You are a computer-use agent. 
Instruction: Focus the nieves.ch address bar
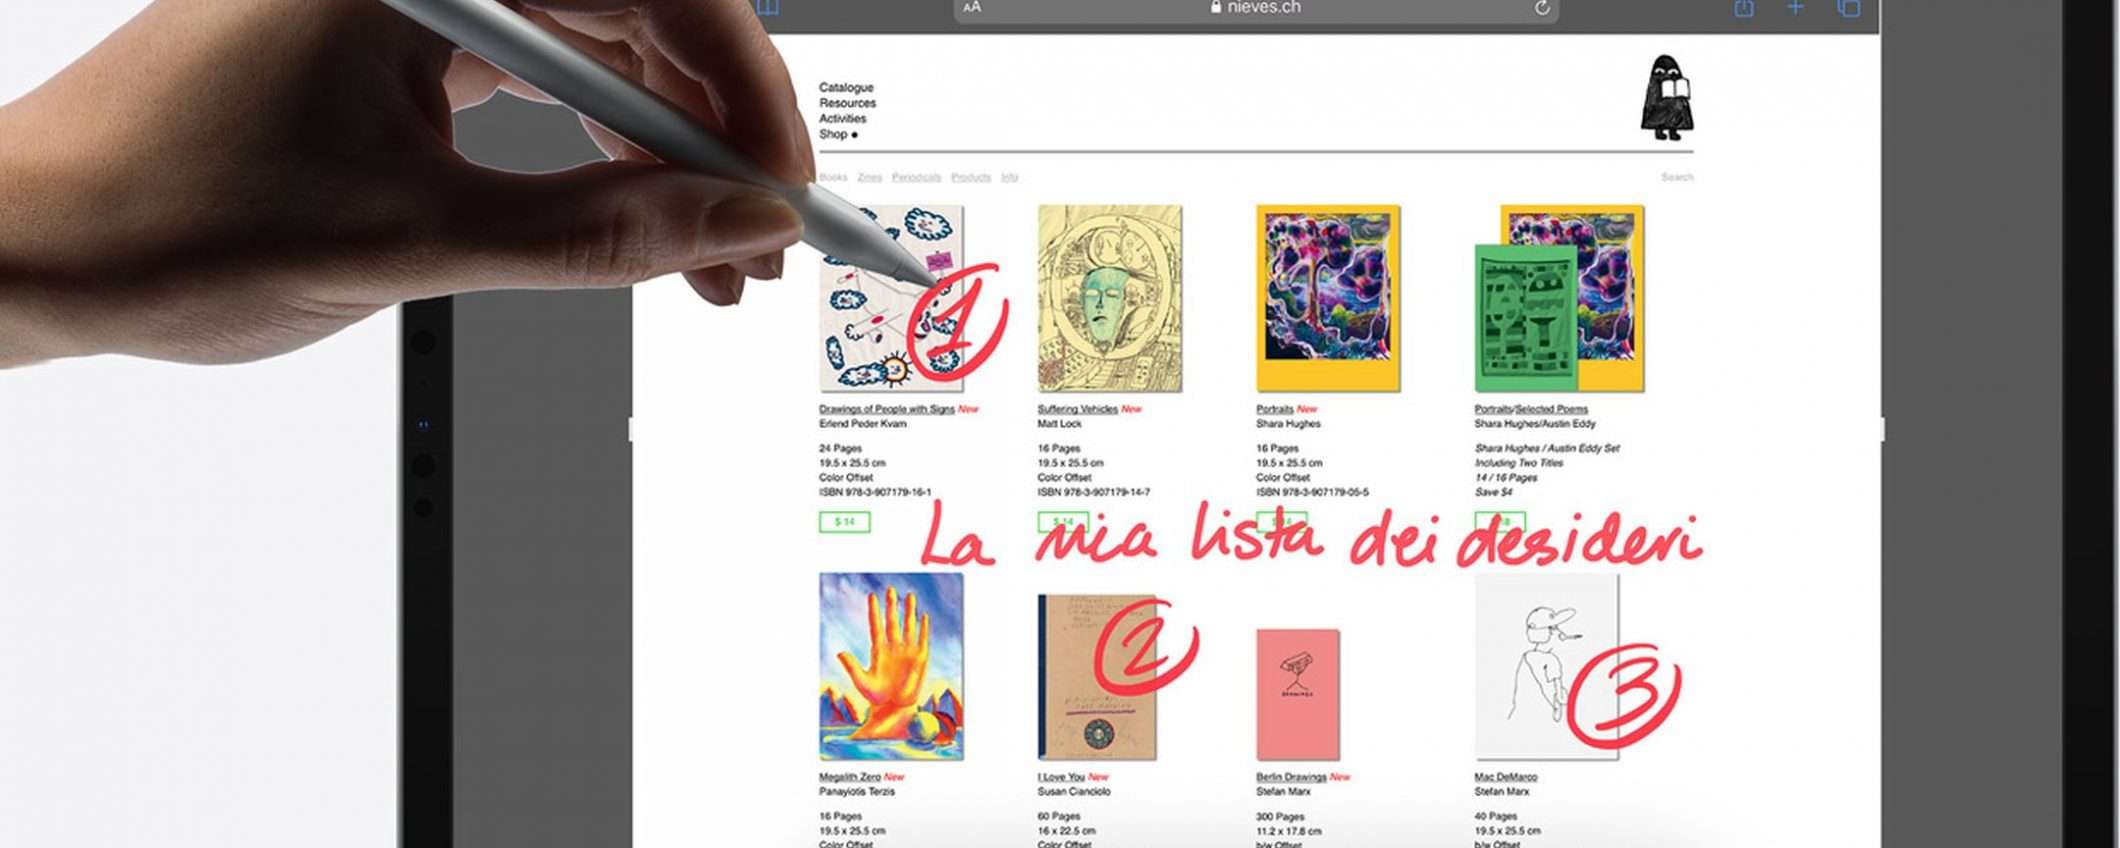click(x=1256, y=8)
